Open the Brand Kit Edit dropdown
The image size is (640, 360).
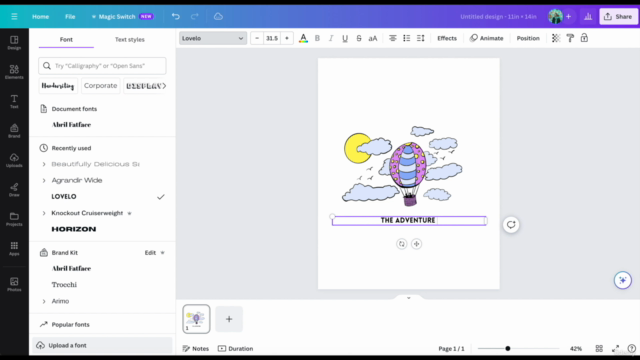(x=154, y=253)
